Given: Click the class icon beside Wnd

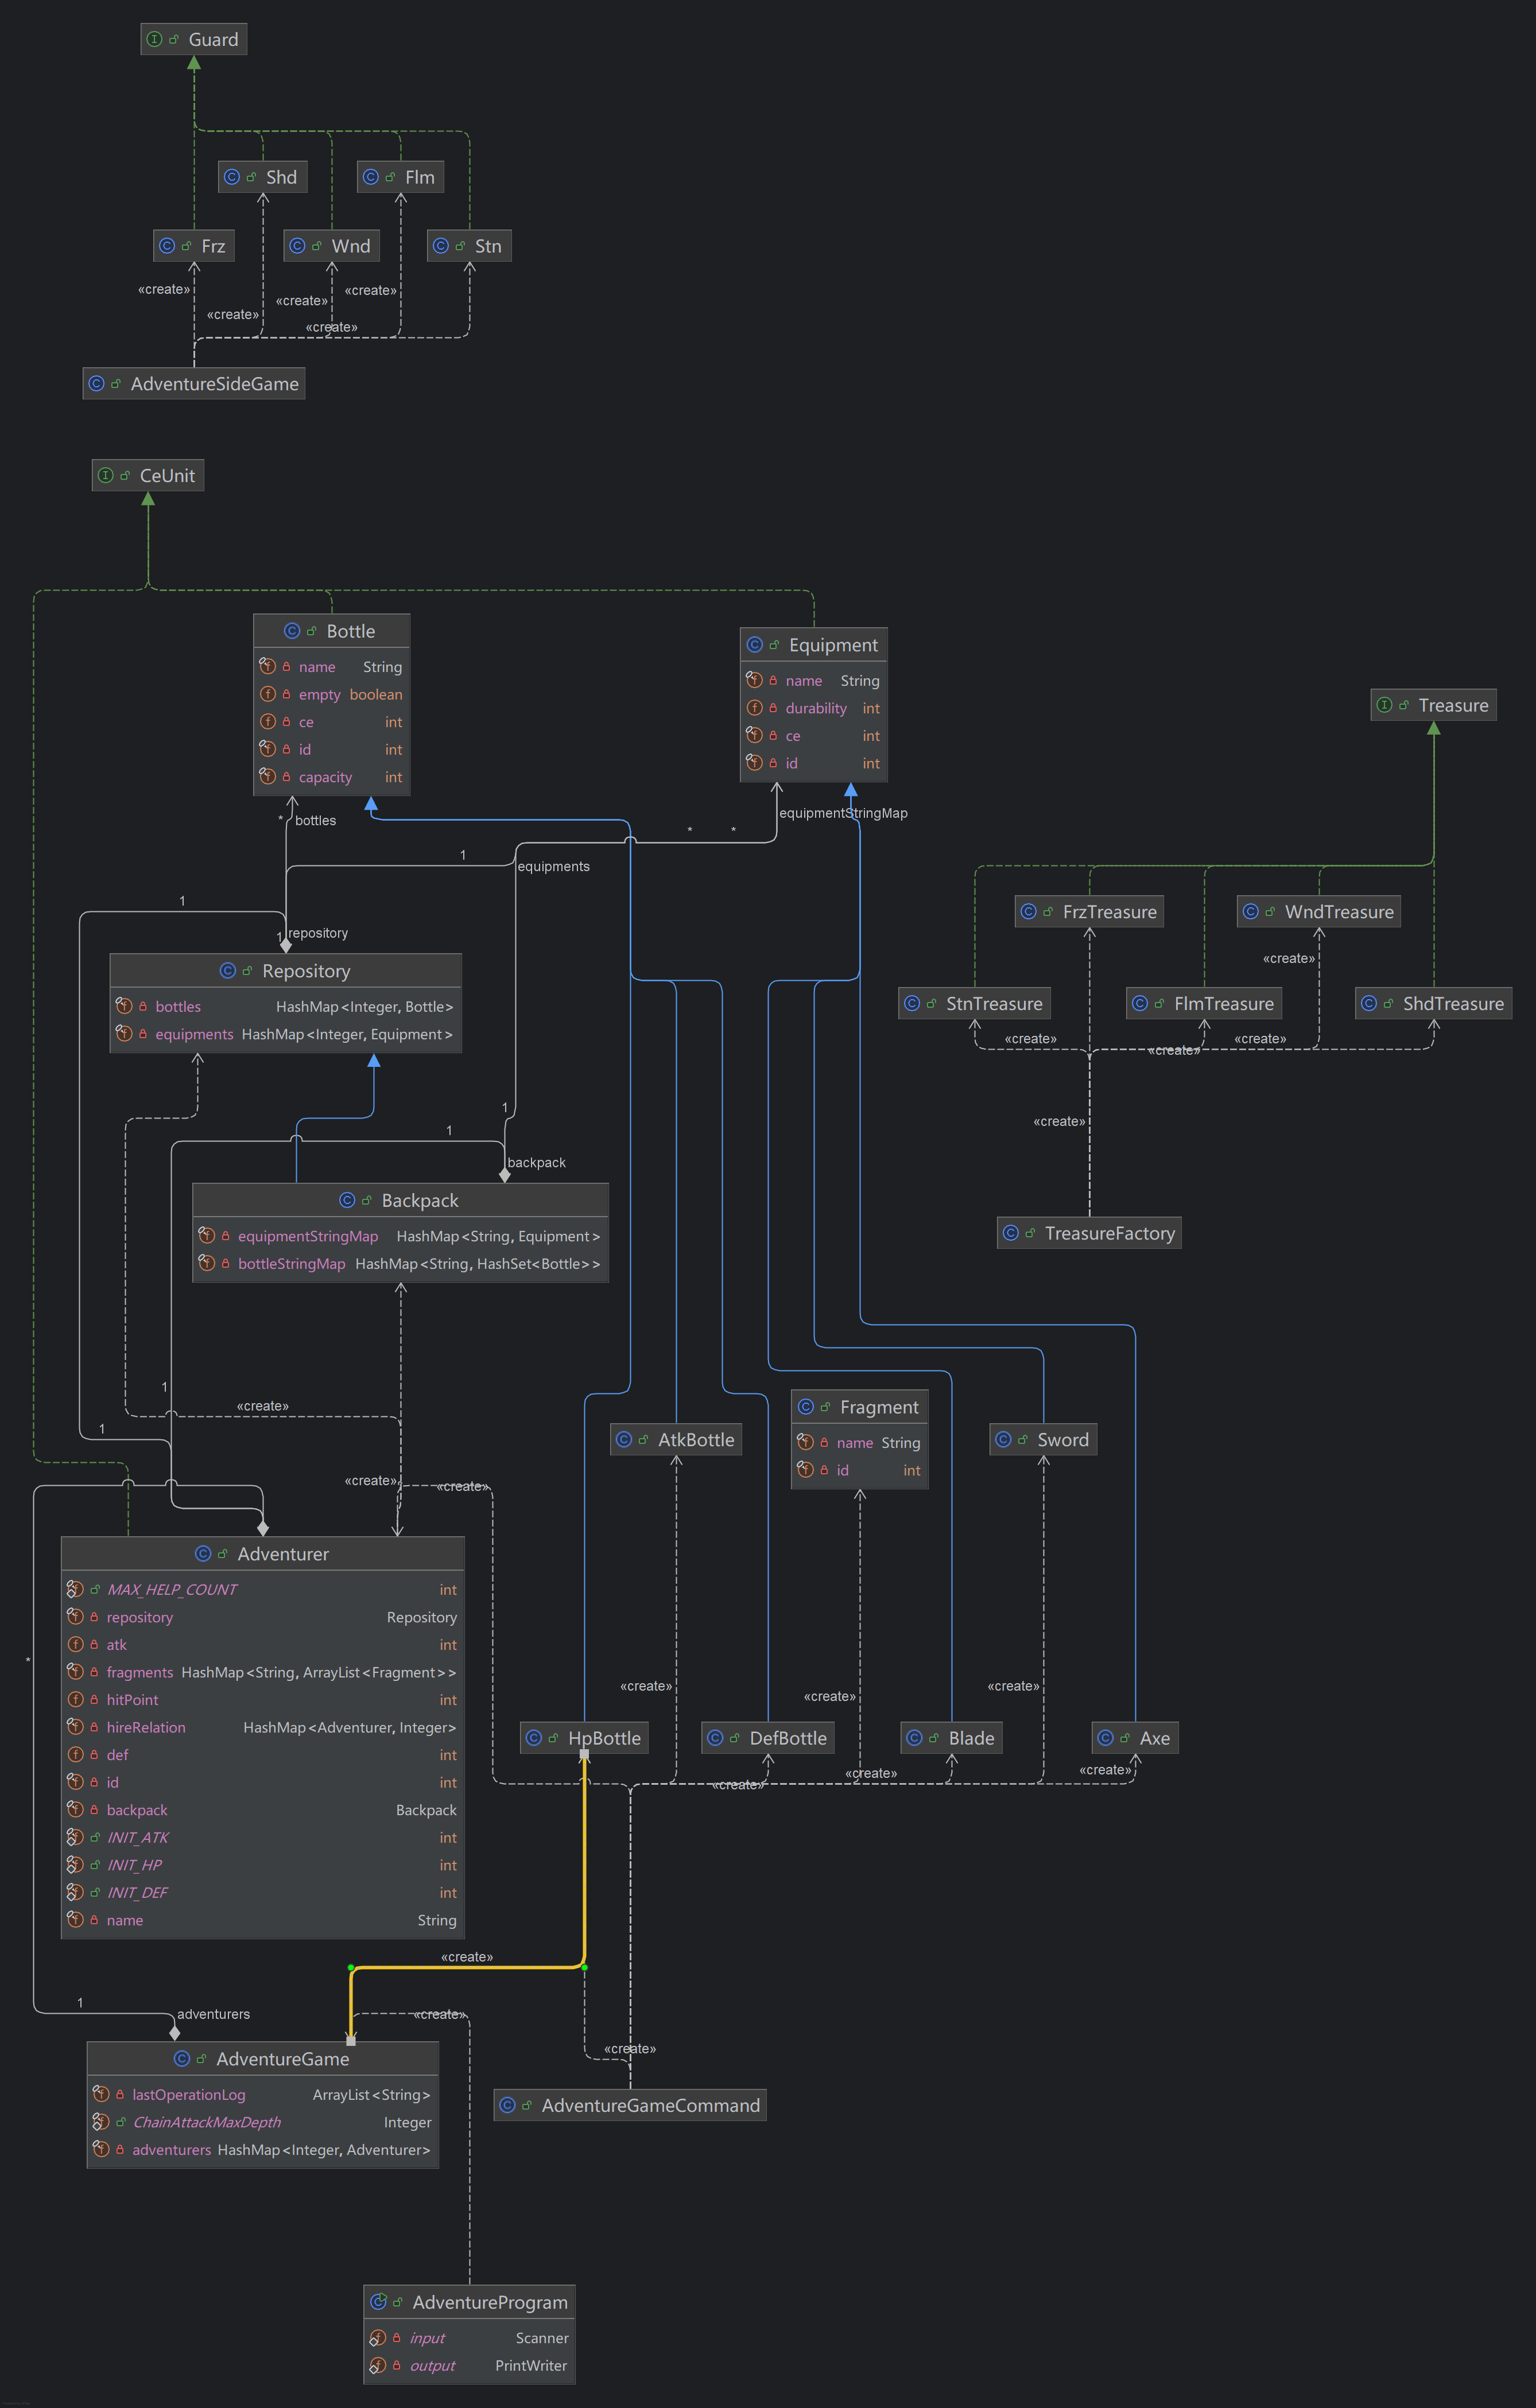Looking at the screenshot, I should [x=297, y=246].
